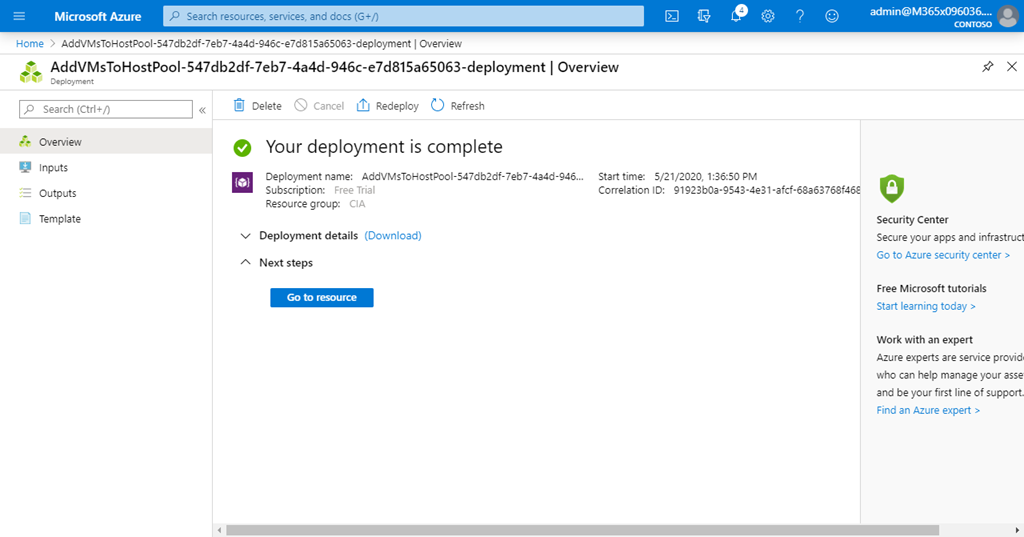Close the deployment overview blade

1011,67
